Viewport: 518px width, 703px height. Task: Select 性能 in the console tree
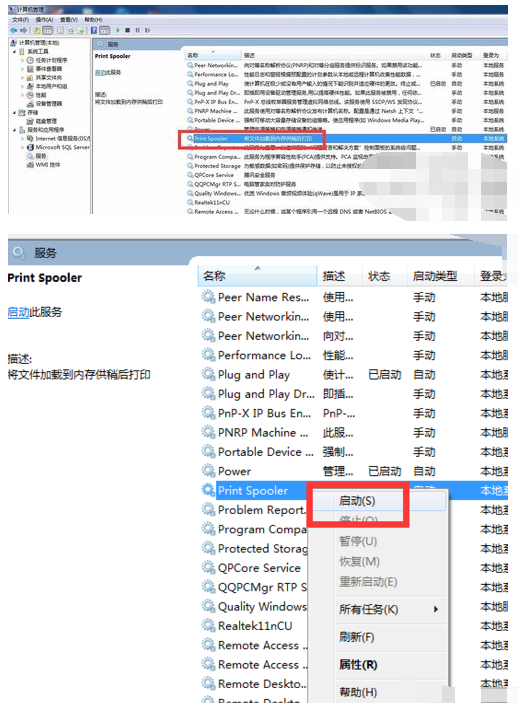(x=41, y=95)
